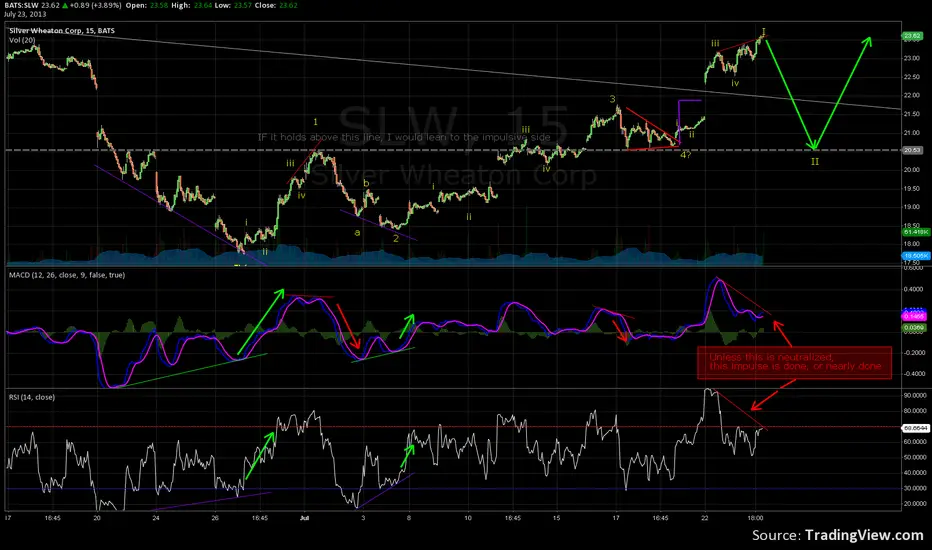Screen dimensions: 932x550
Task: Click the 22.50 price axis label
Action: click(x=912, y=77)
